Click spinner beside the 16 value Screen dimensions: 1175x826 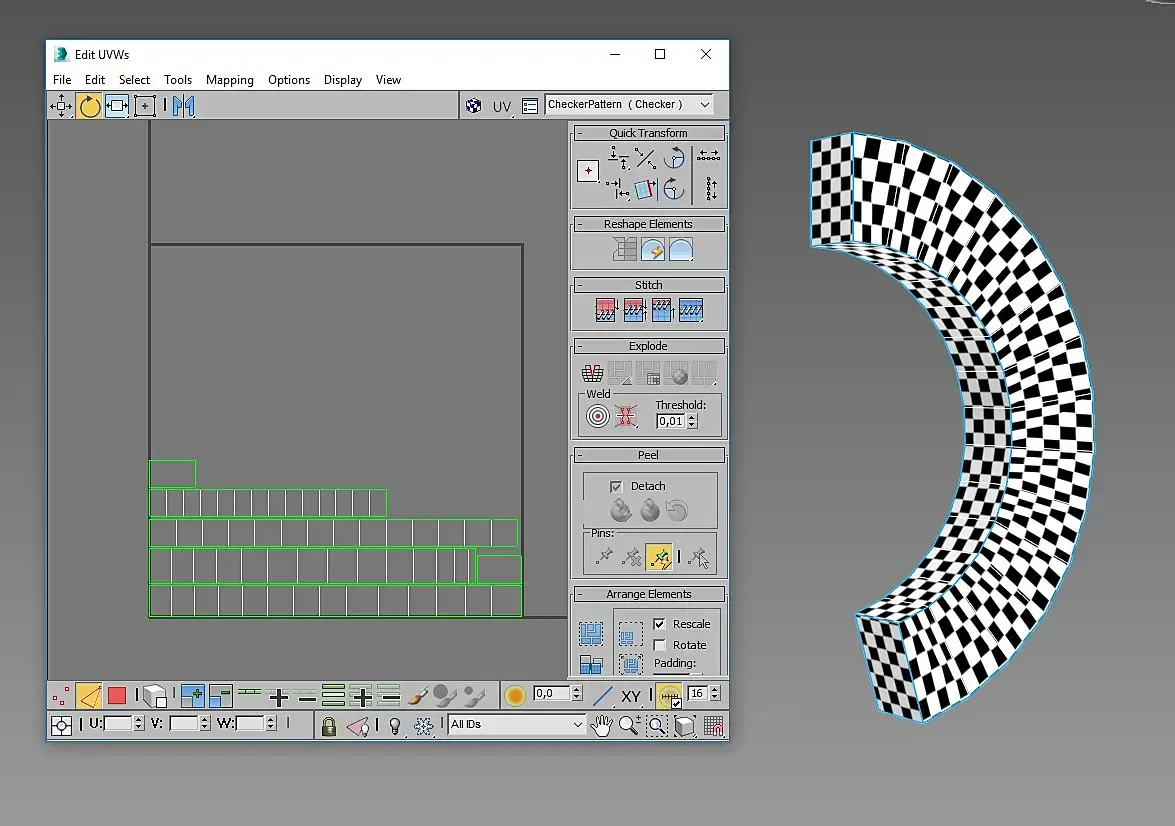click(715, 693)
